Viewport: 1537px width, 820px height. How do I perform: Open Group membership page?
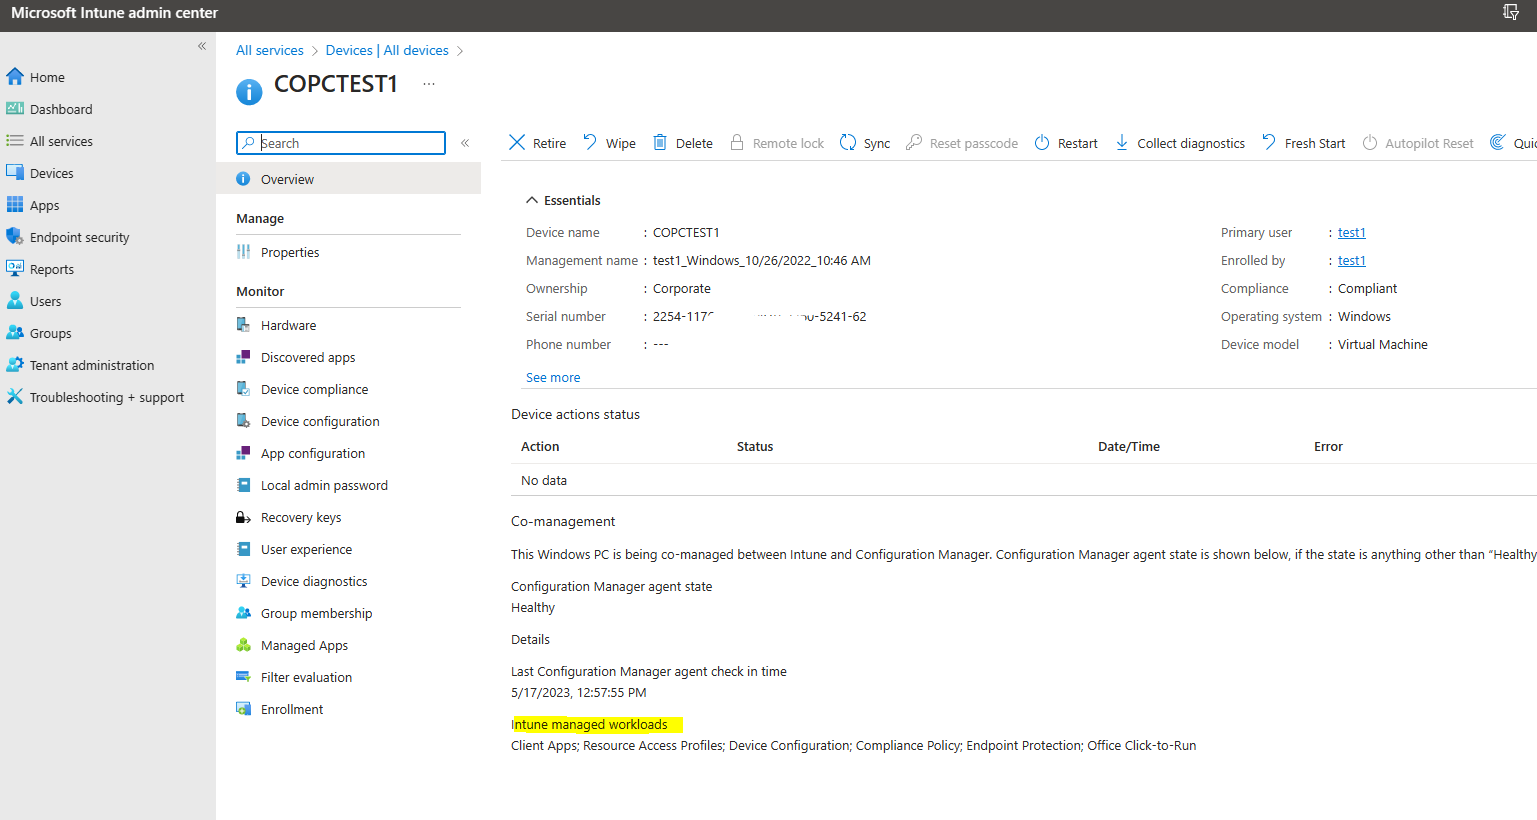[316, 613]
